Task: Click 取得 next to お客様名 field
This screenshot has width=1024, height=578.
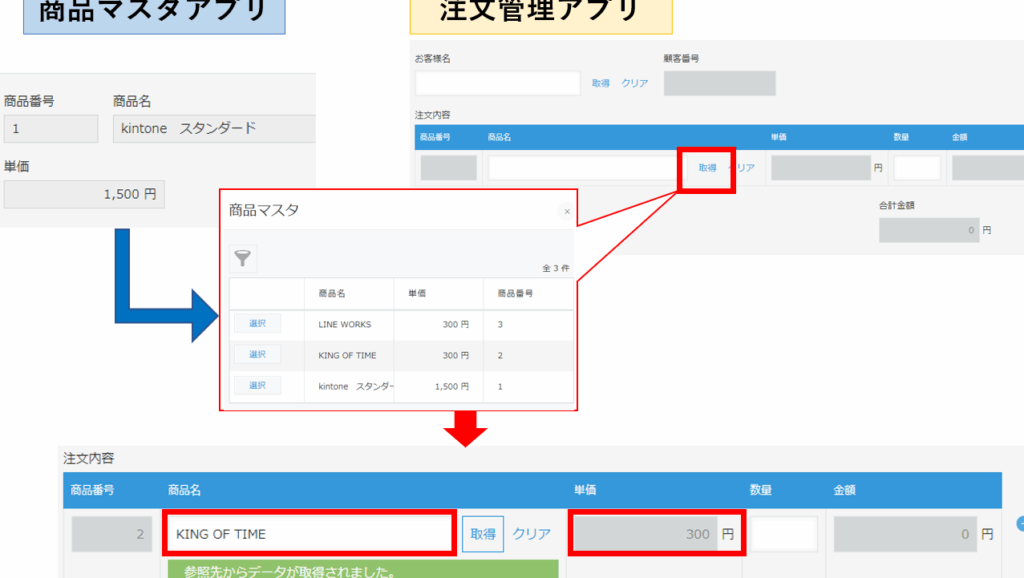Action: 600,83
